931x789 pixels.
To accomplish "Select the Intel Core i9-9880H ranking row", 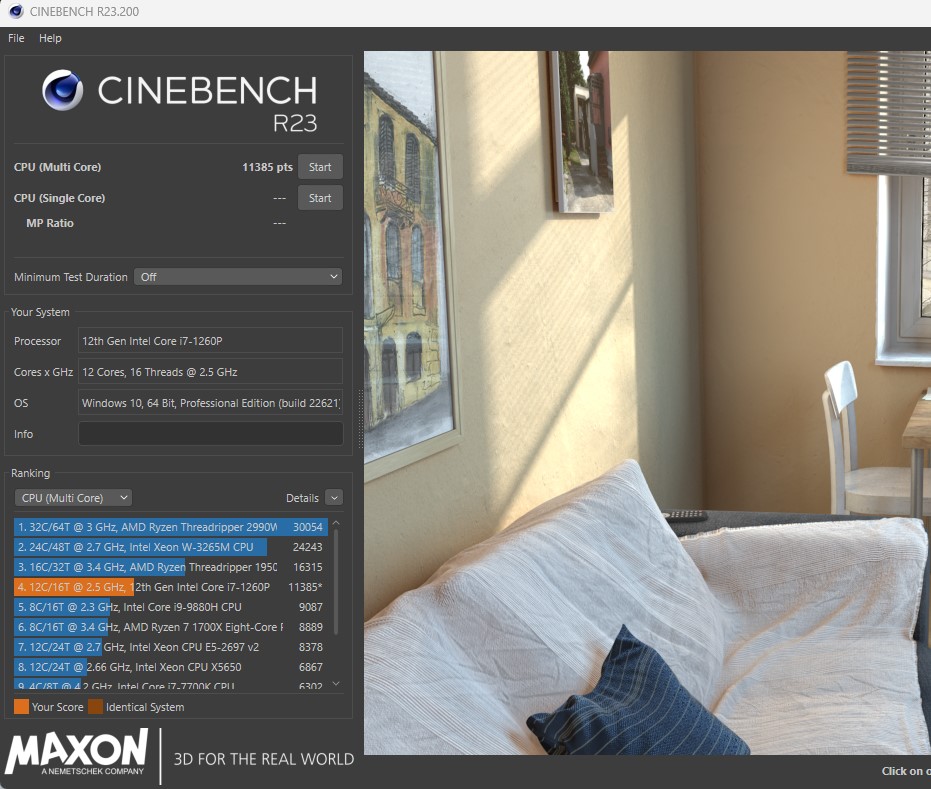I will 170,607.
